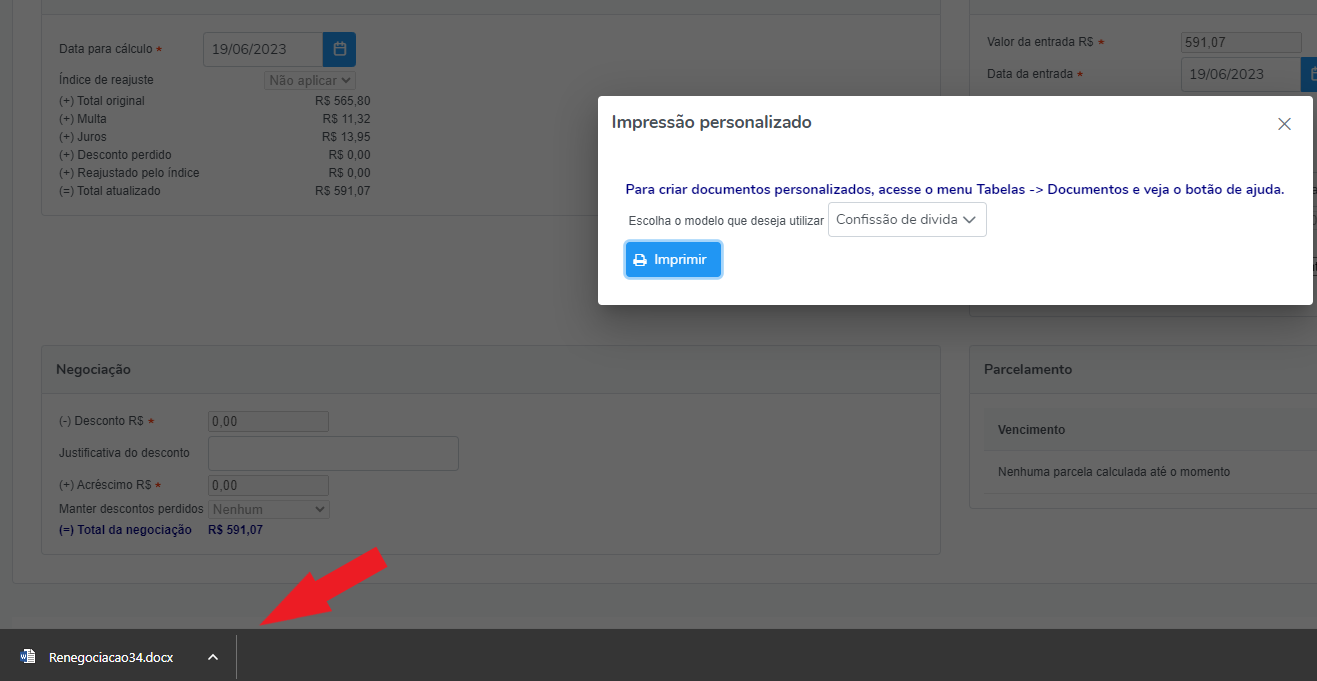
Task: Click the Impressão personalizado dialog title
Action: coord(711,123)
